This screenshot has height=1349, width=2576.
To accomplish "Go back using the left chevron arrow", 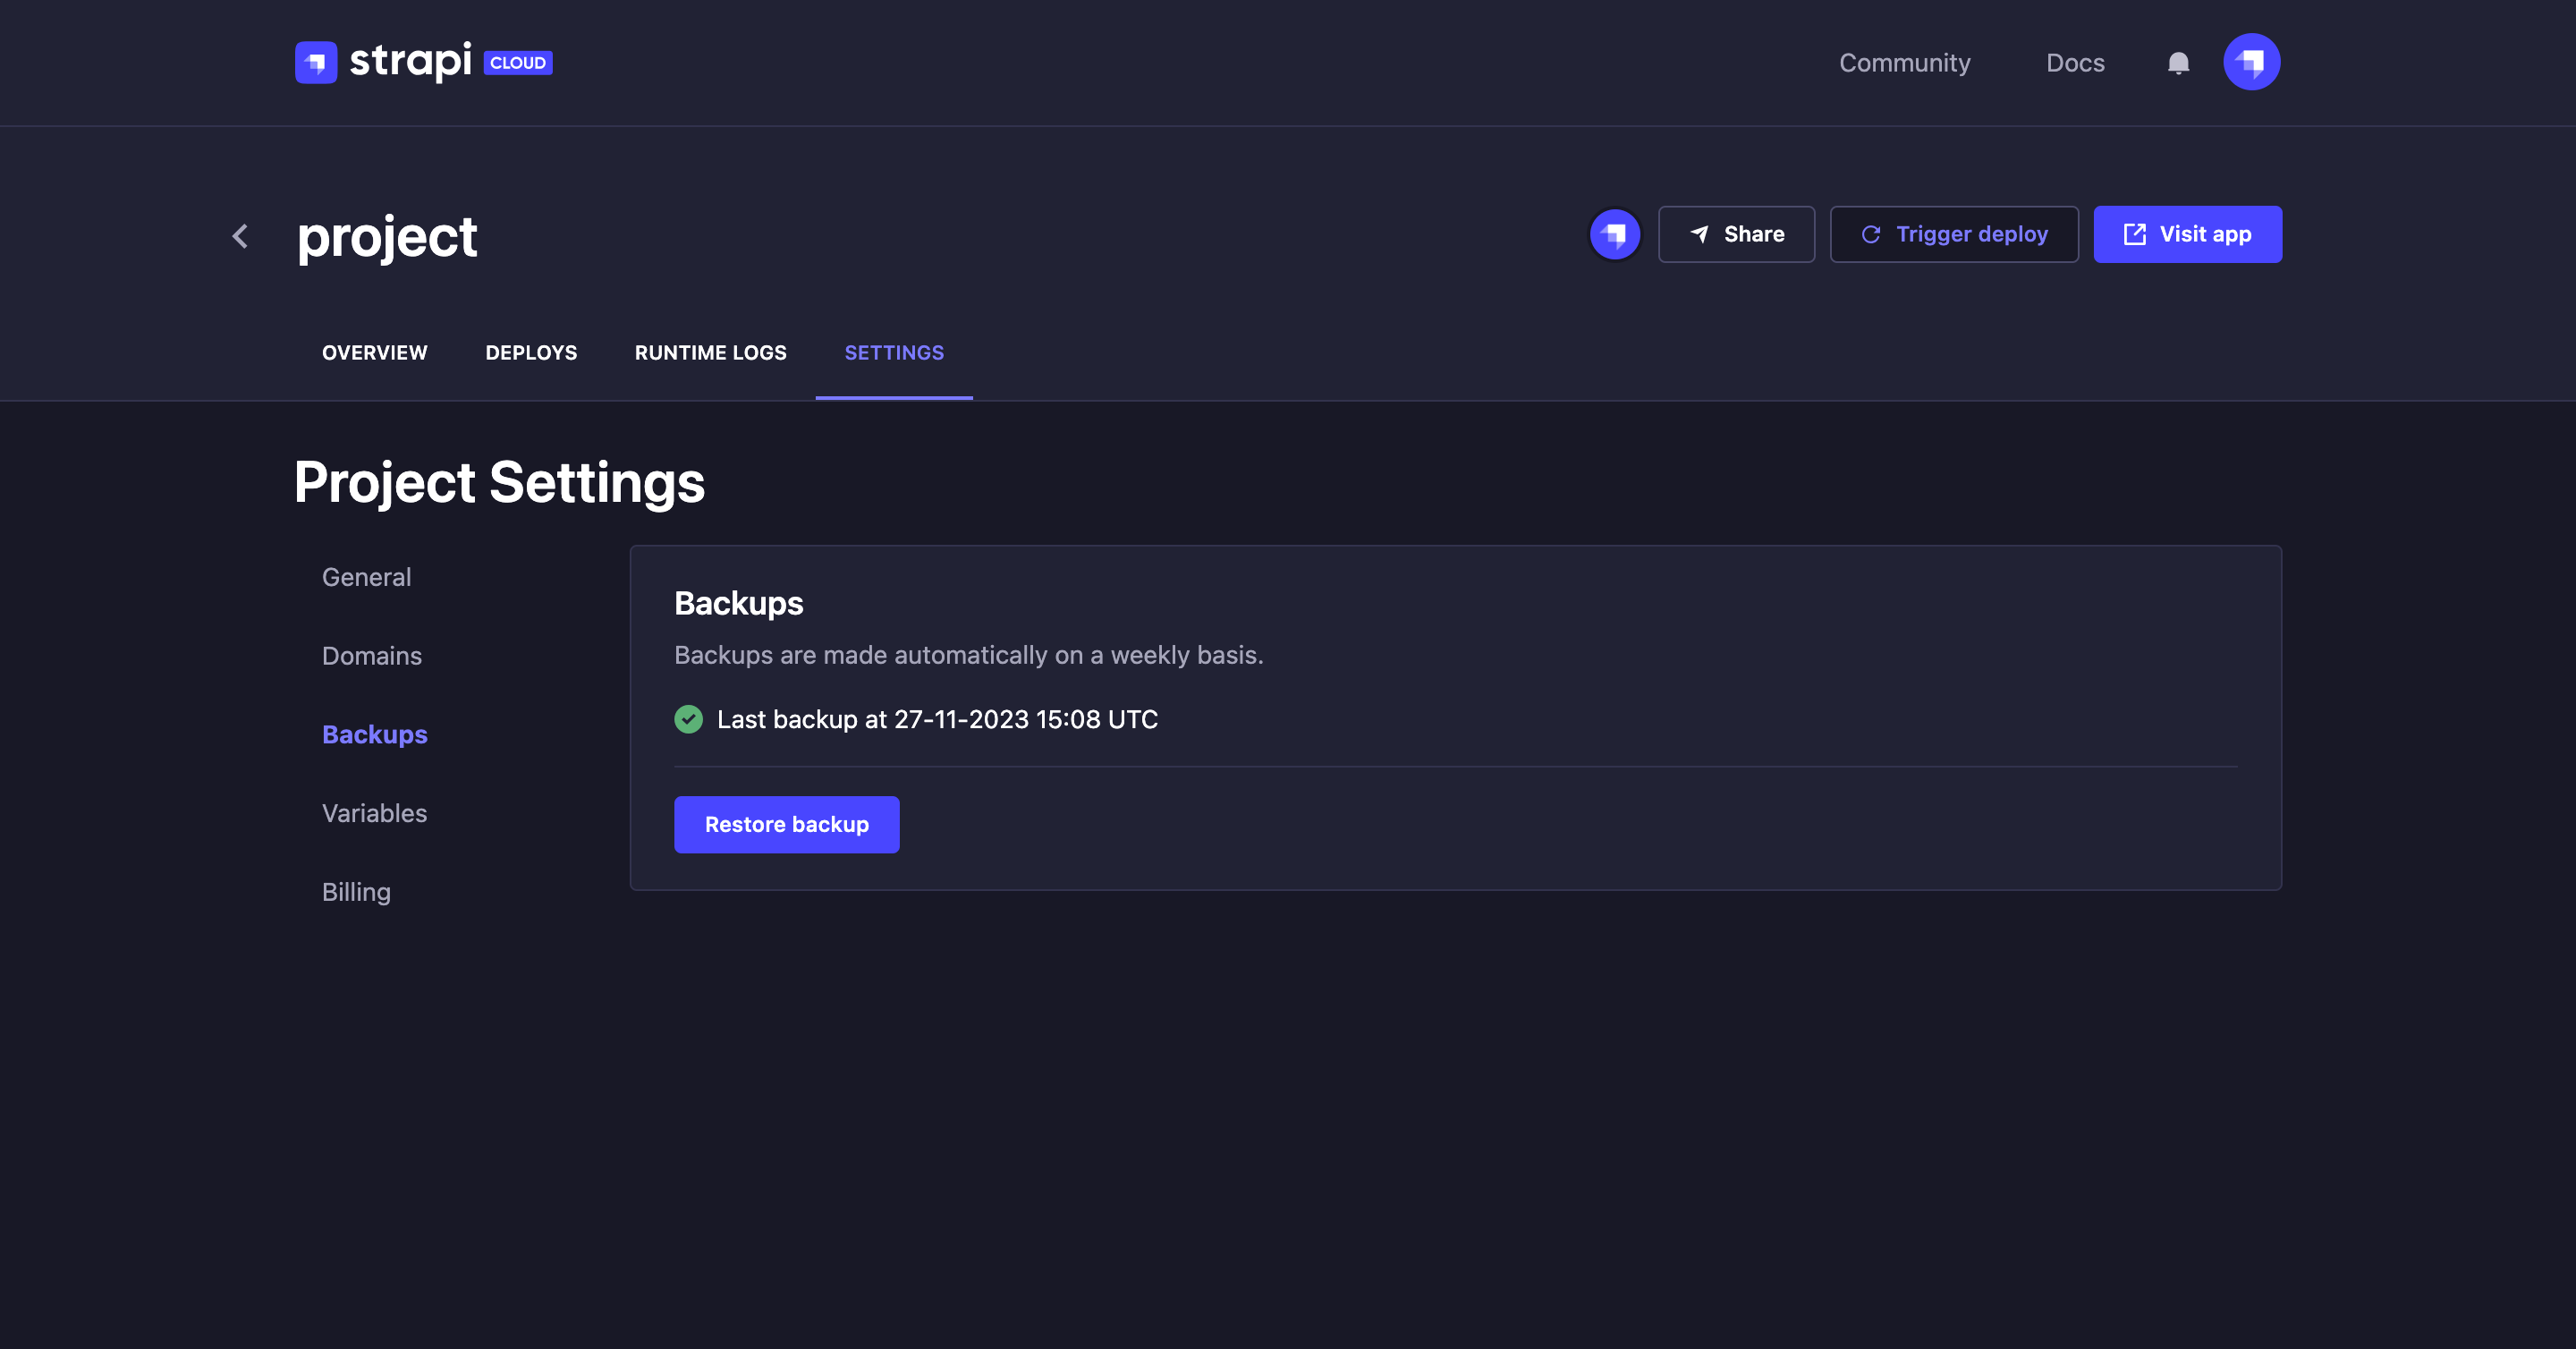I will pos(240,236).
